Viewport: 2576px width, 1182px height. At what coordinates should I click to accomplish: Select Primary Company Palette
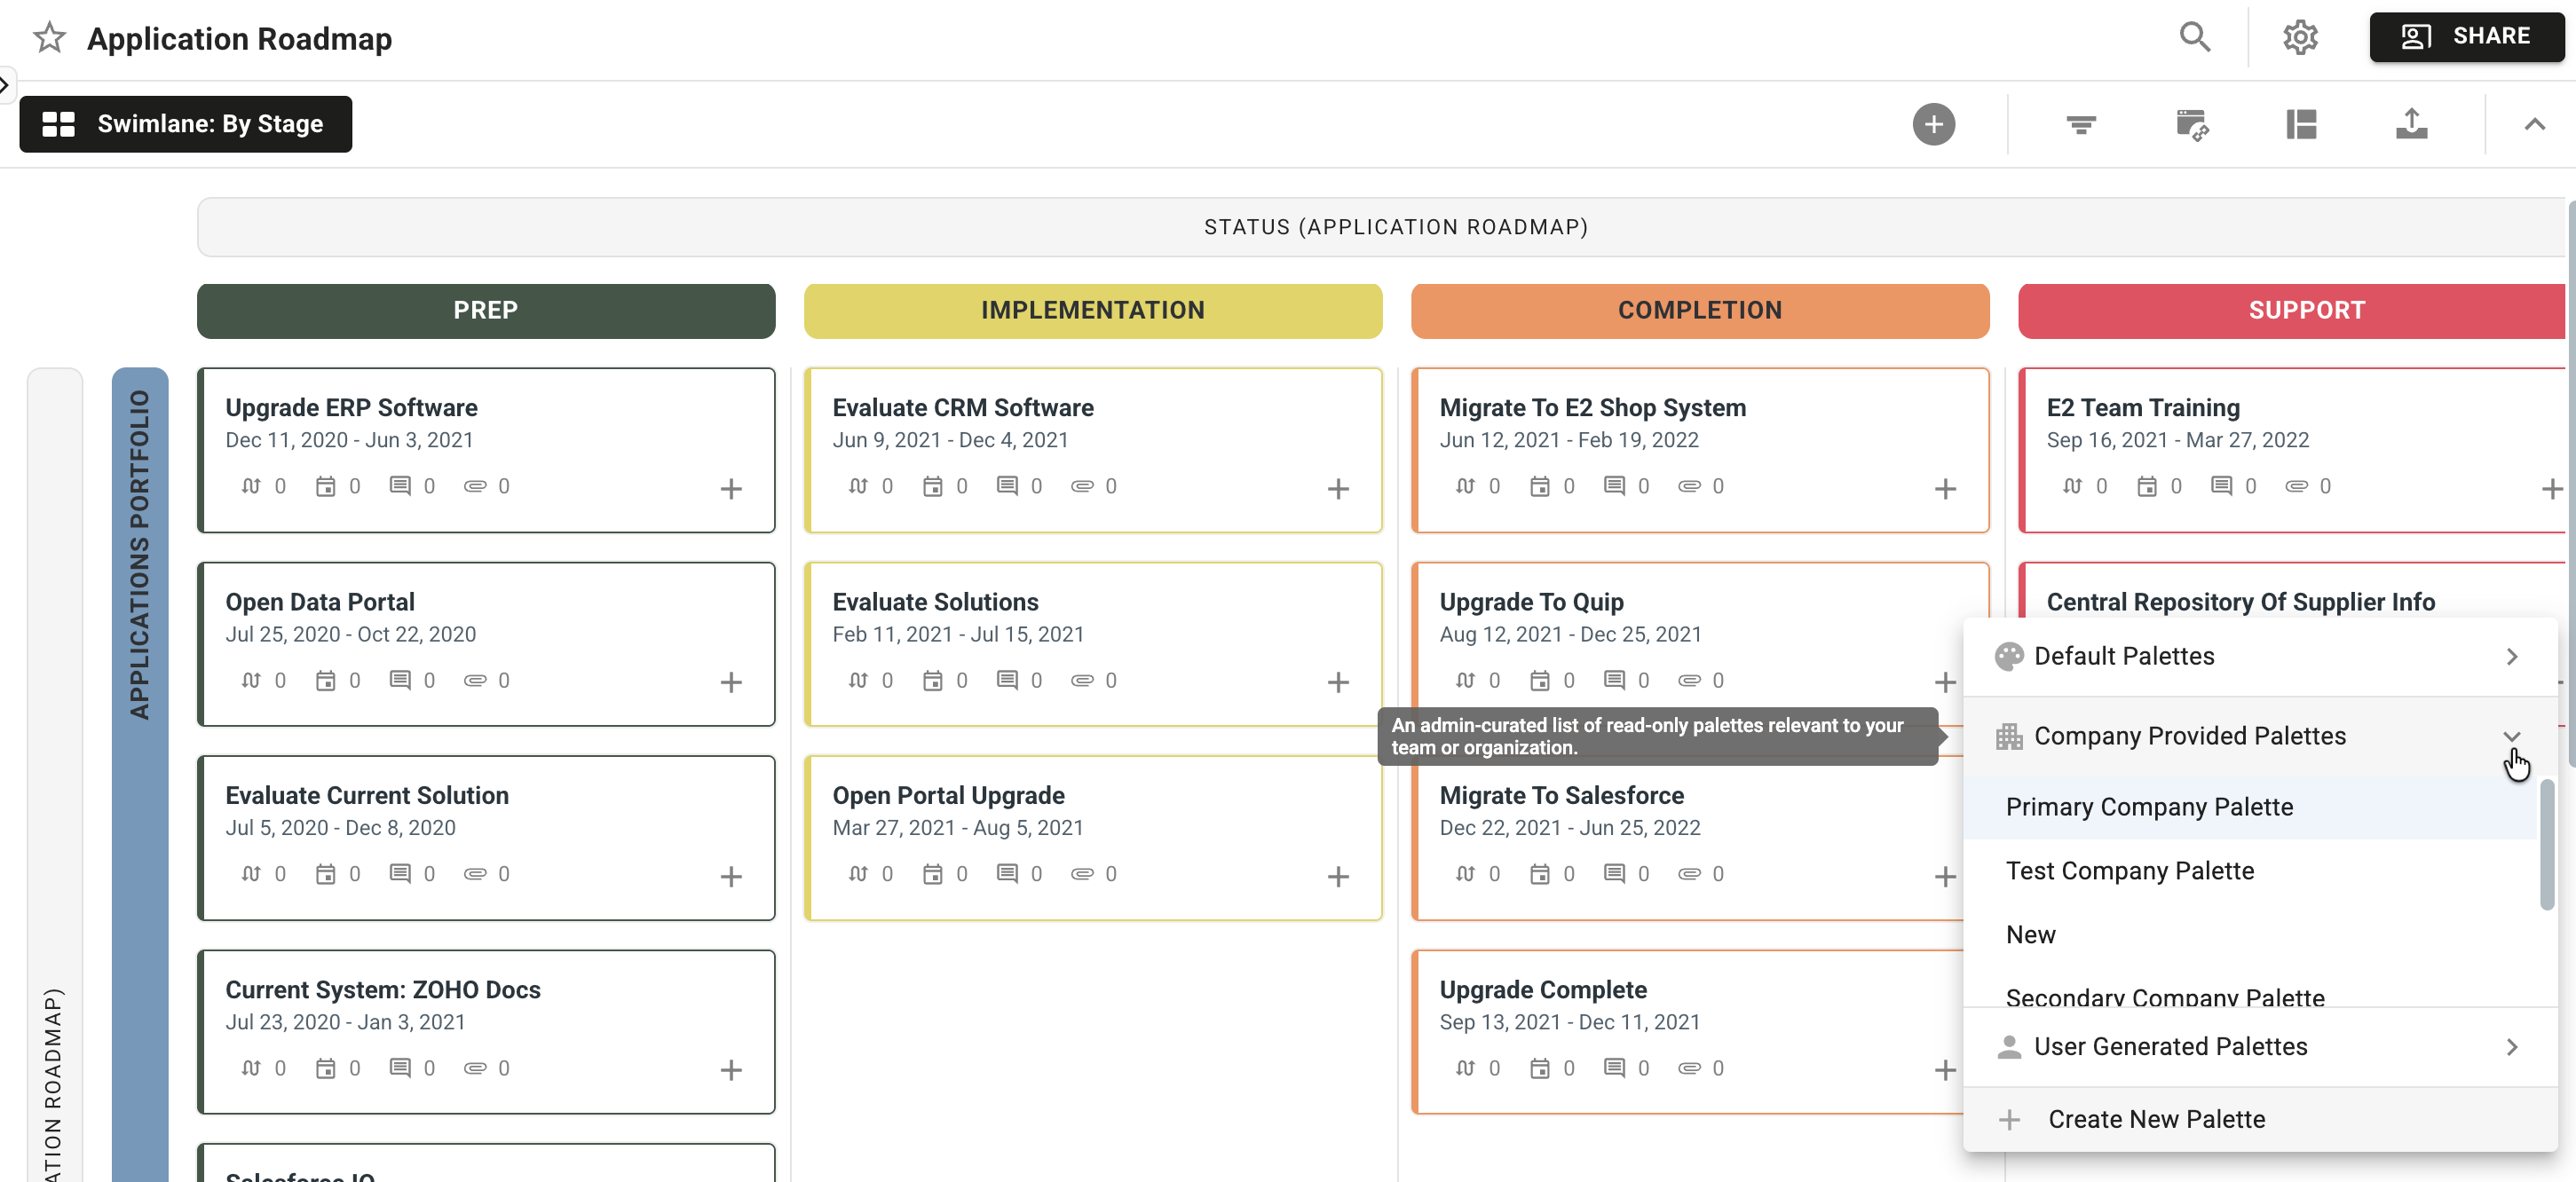(2250, 807)
